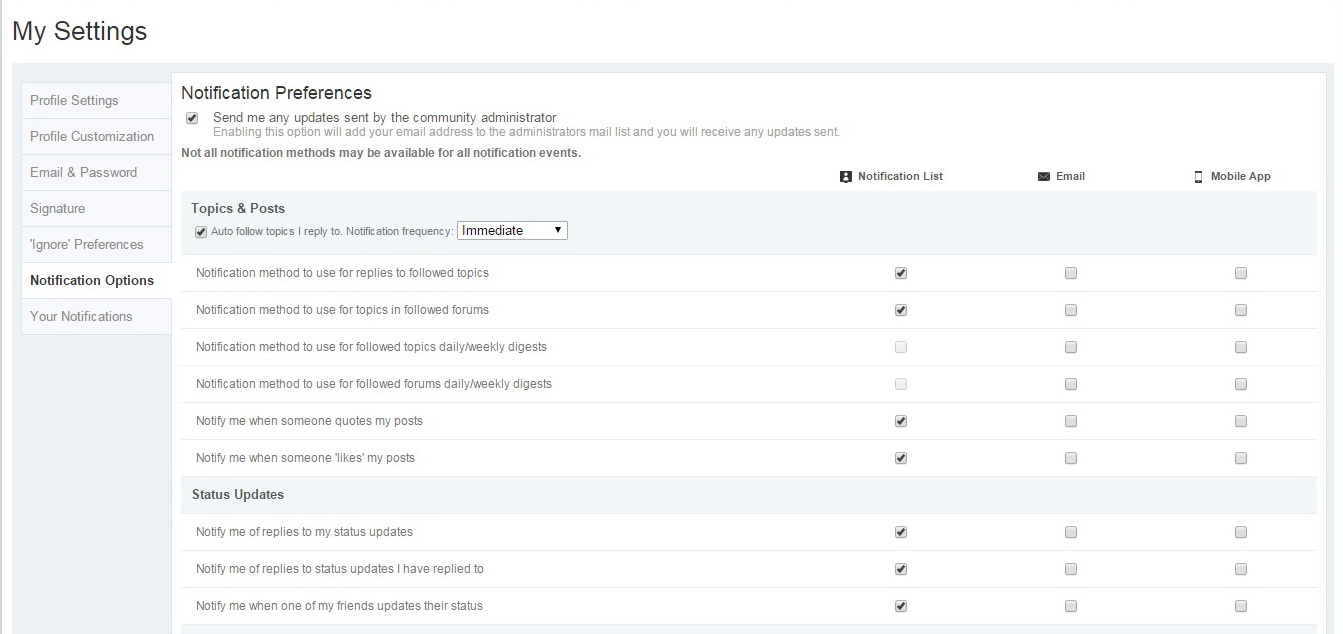Enable Email for replies to followed topics

1071,273
